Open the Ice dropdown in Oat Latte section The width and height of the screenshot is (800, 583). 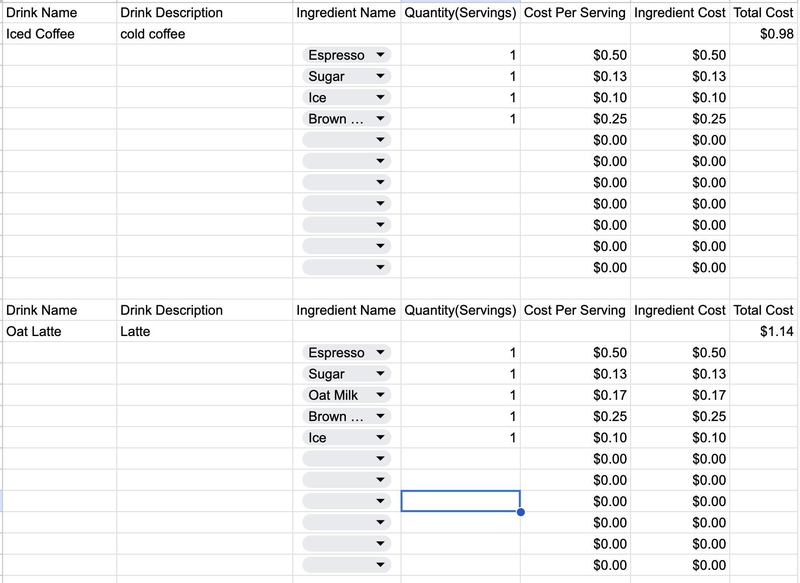380,438
